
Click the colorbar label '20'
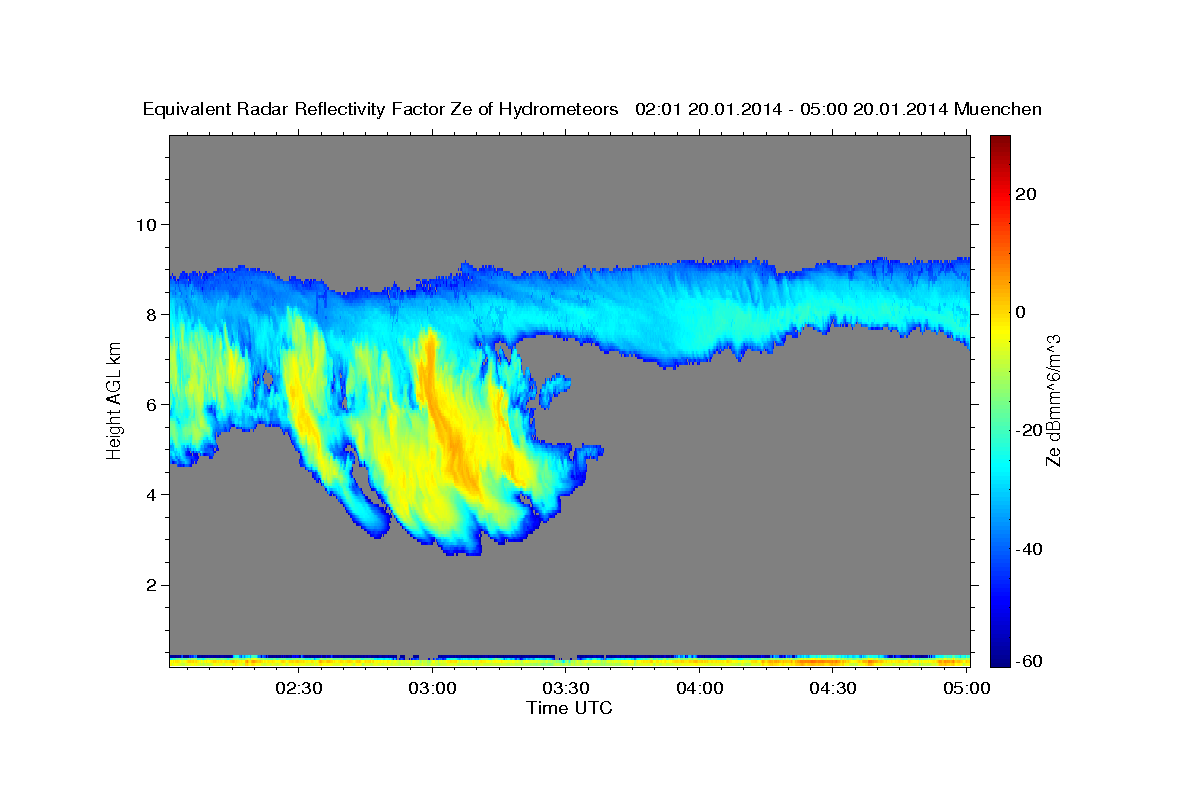point(1025,194)
